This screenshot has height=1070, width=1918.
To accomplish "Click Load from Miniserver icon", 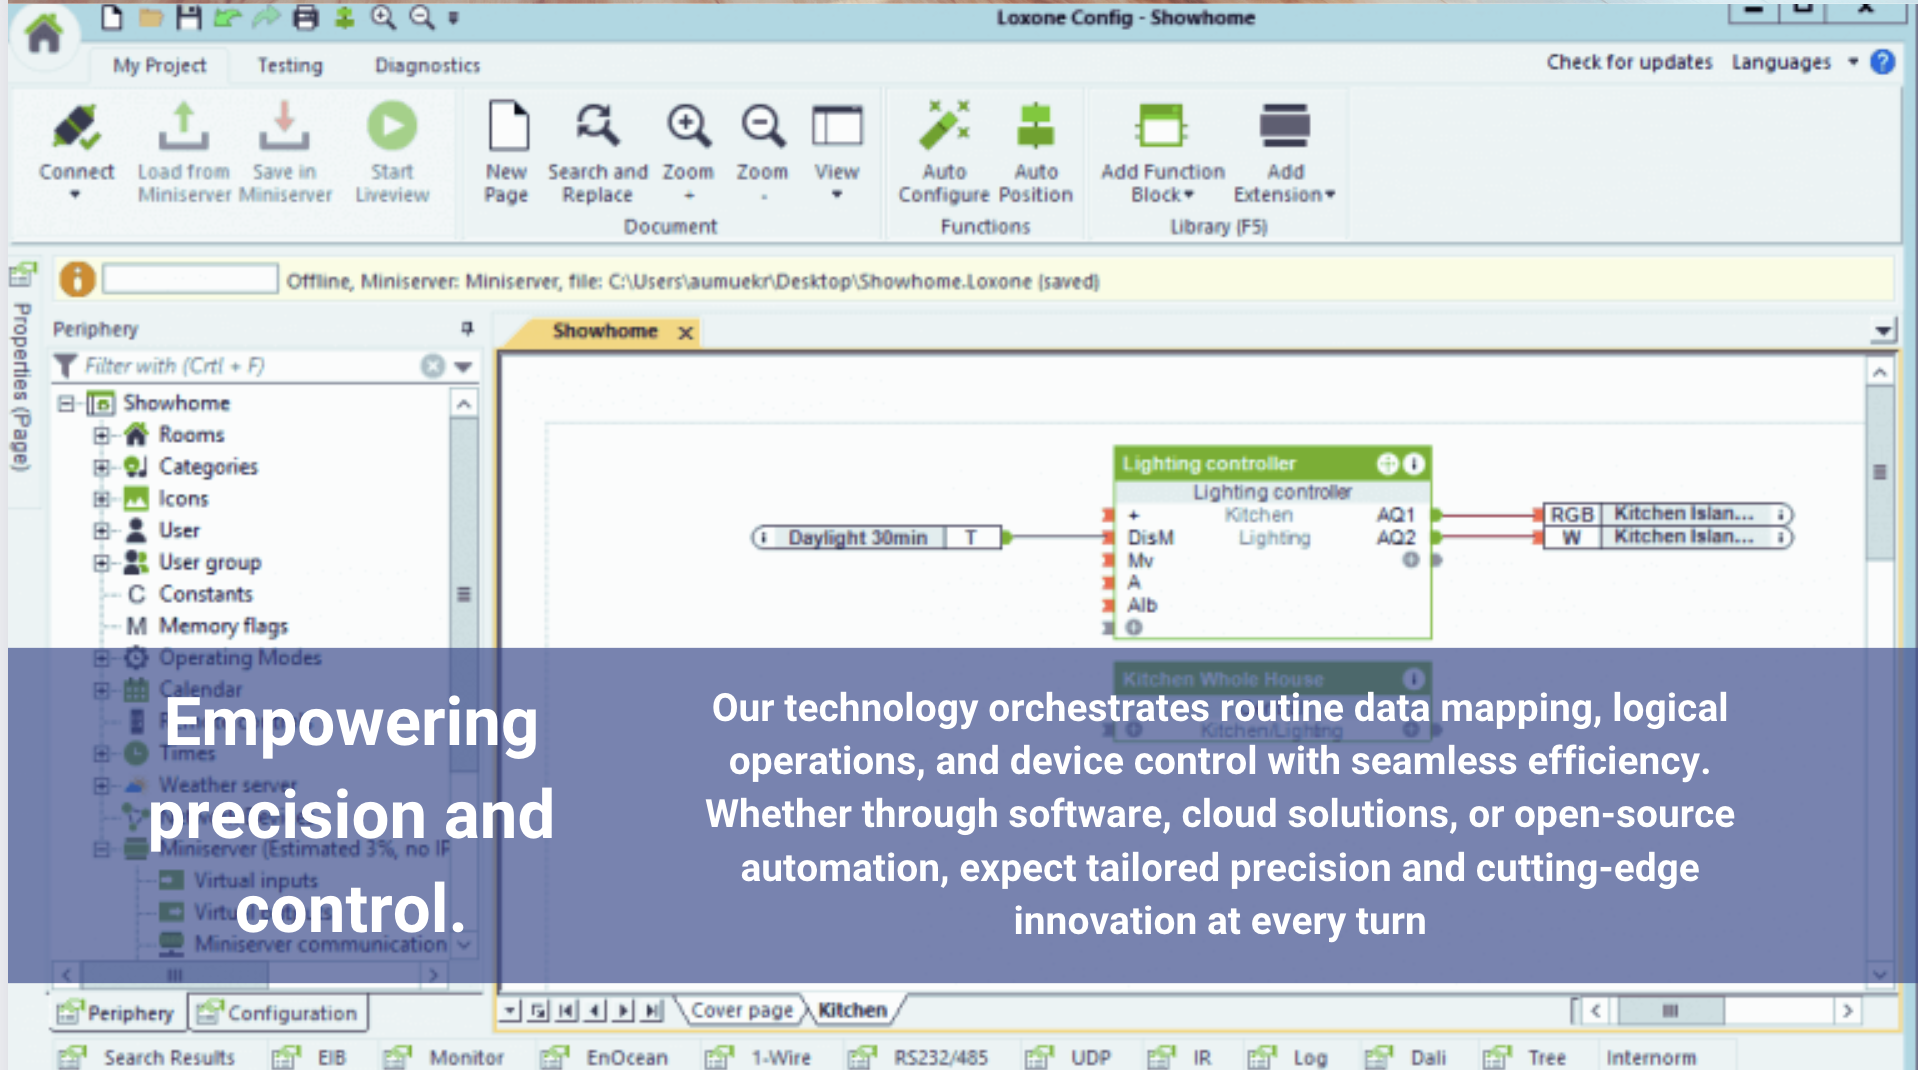I will pyautogui.click(x=184, y=128).
